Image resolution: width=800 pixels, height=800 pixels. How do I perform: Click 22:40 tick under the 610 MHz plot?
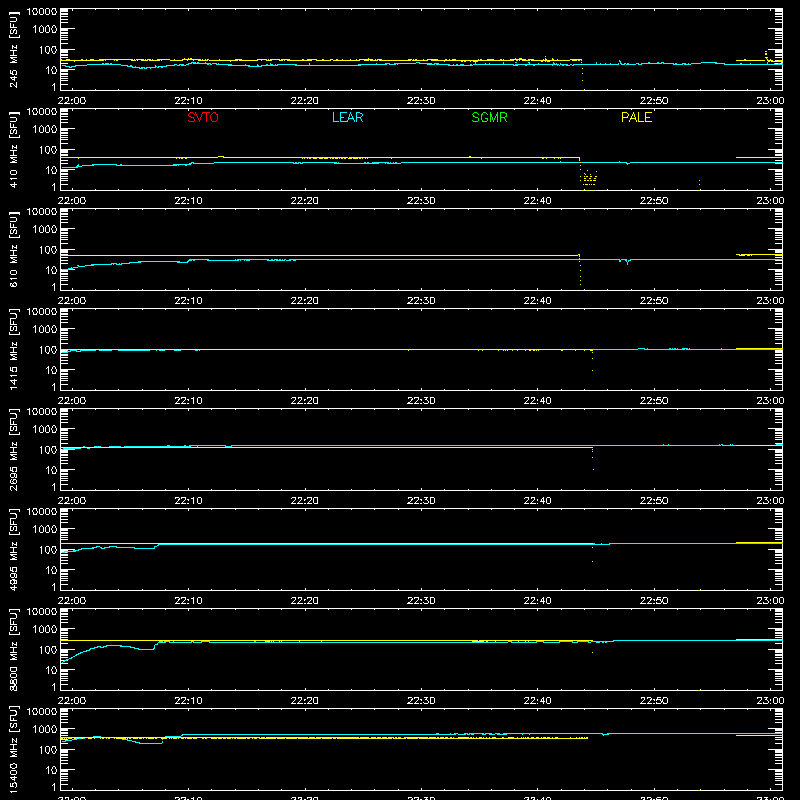pyautogui.click(x=537, y=301)
